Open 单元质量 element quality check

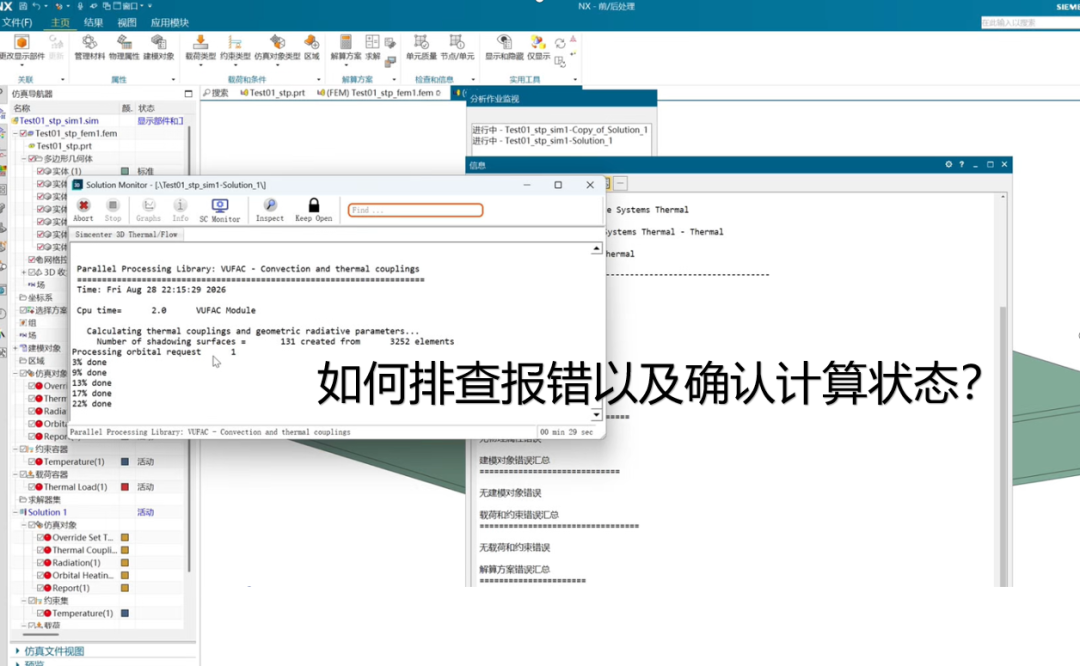[x=421, y=48]
